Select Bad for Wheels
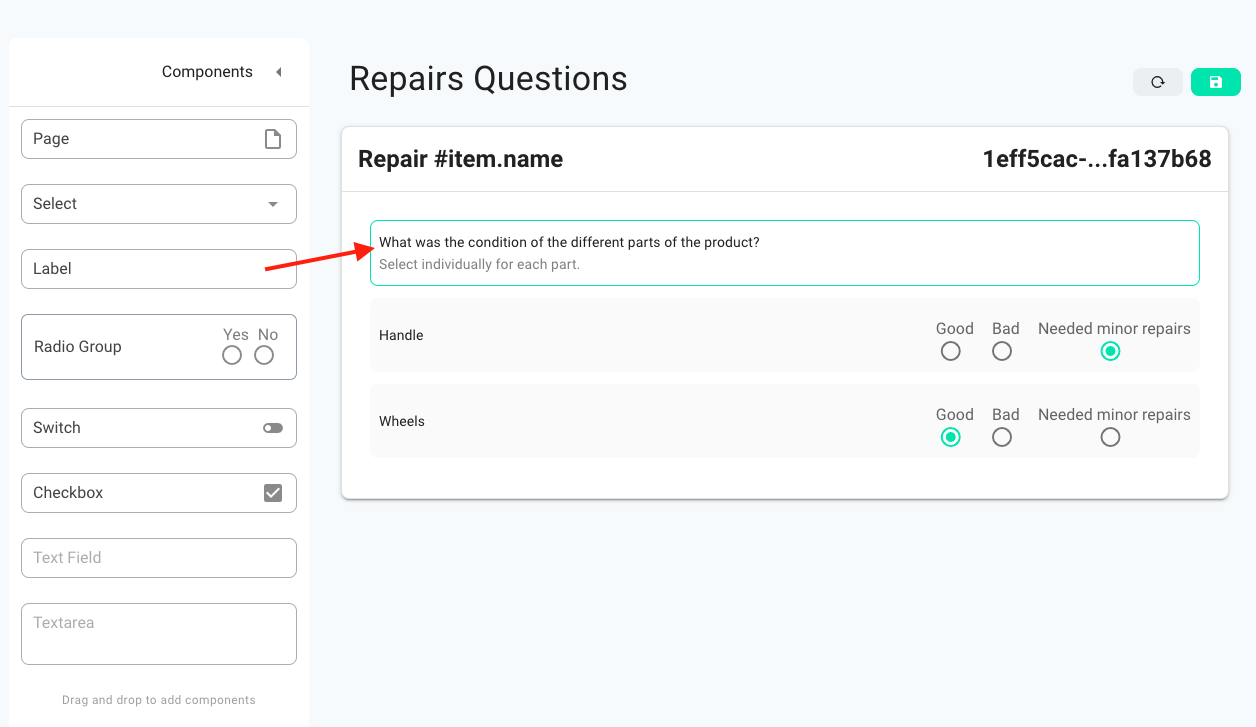Image resolution: width=1256 pixels, height=727 pixels. point(1002,437)
